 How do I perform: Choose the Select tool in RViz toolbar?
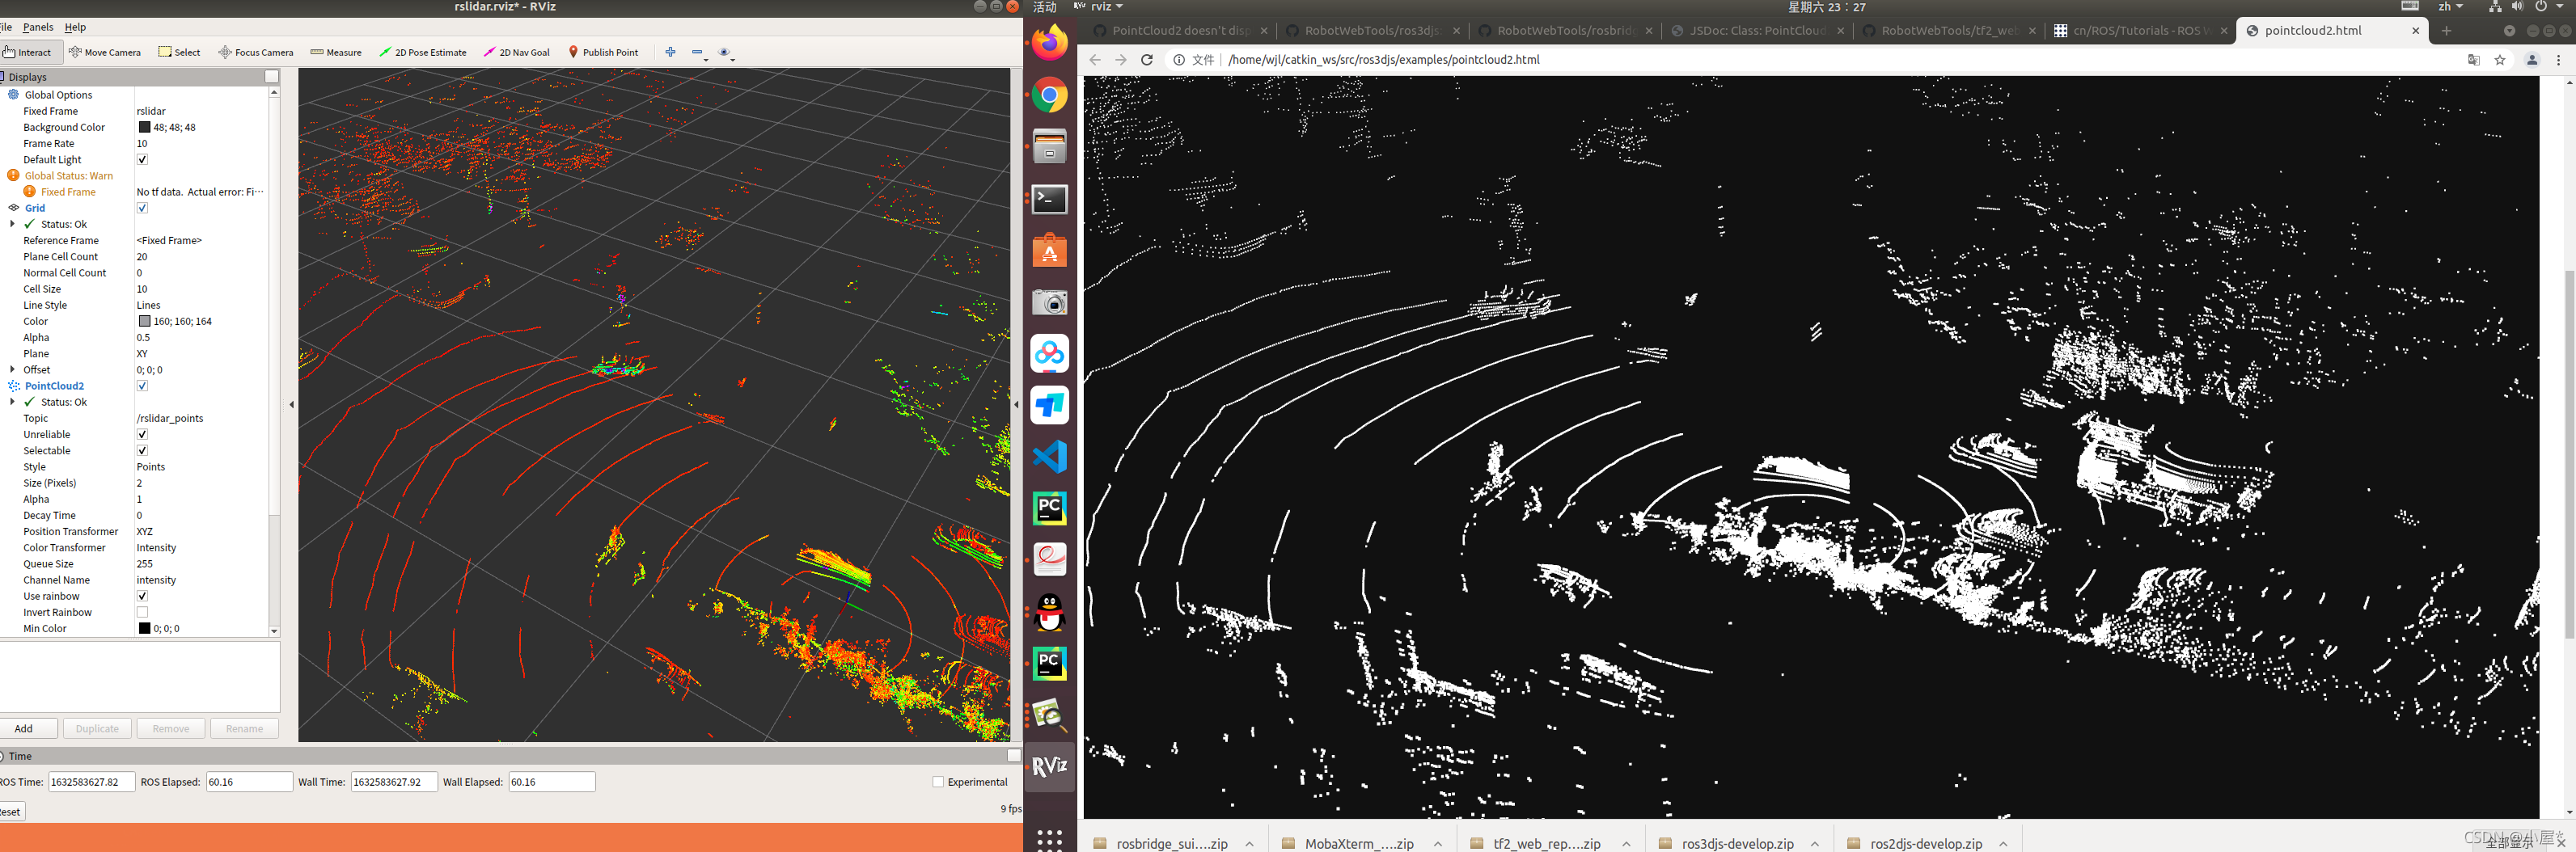point(179,52)
